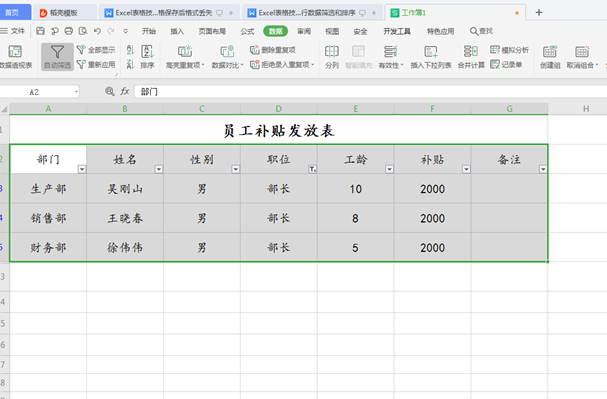Select column H header
The image size is (607, 399).
[586, 109]
